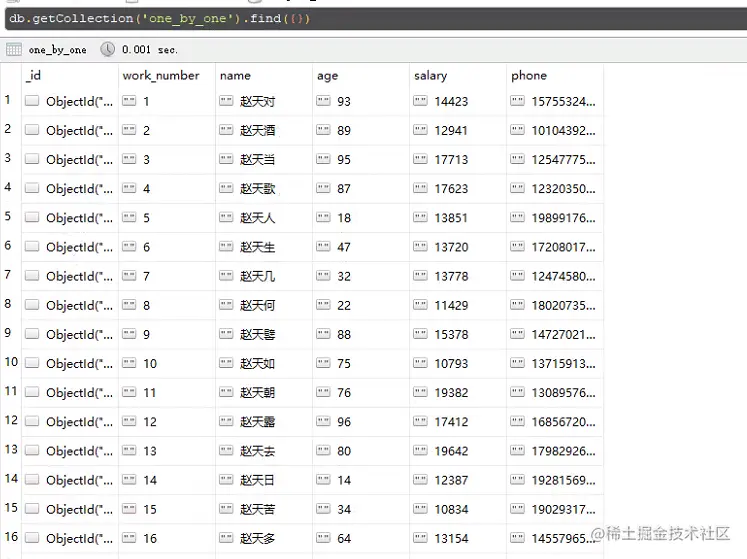Select name cell 赵天酒

pos(258,130)
